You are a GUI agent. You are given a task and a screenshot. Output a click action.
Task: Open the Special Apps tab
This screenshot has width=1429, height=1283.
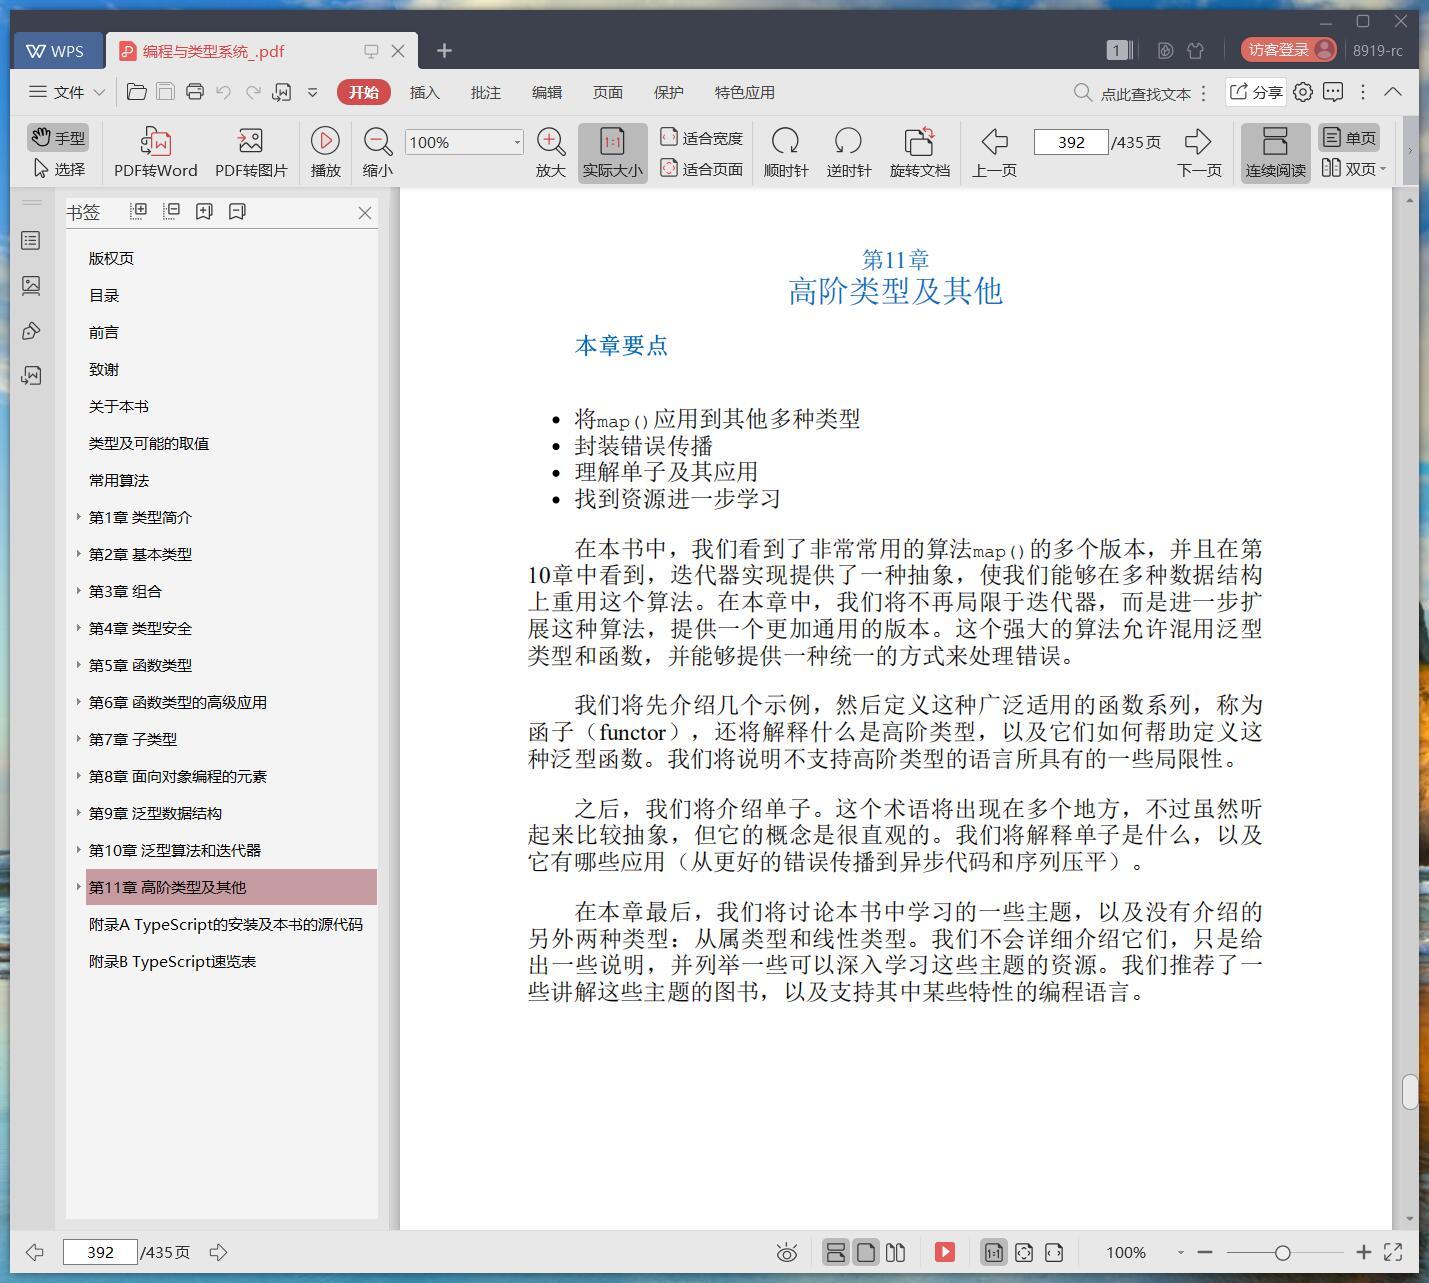pyautogui.click(x=744, y=92)
